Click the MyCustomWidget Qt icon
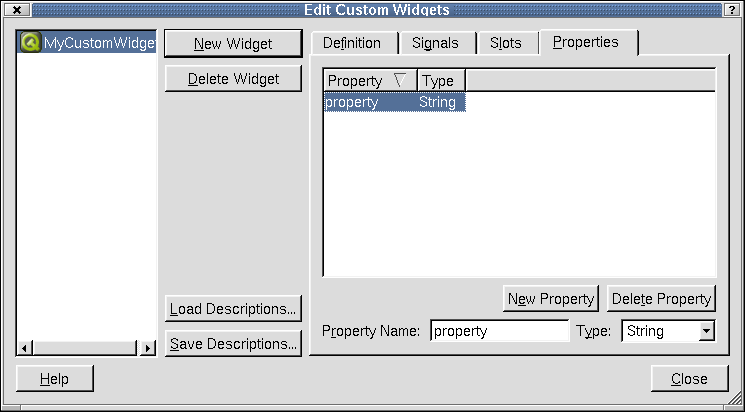Screen dimensions: 745x412 30,43
